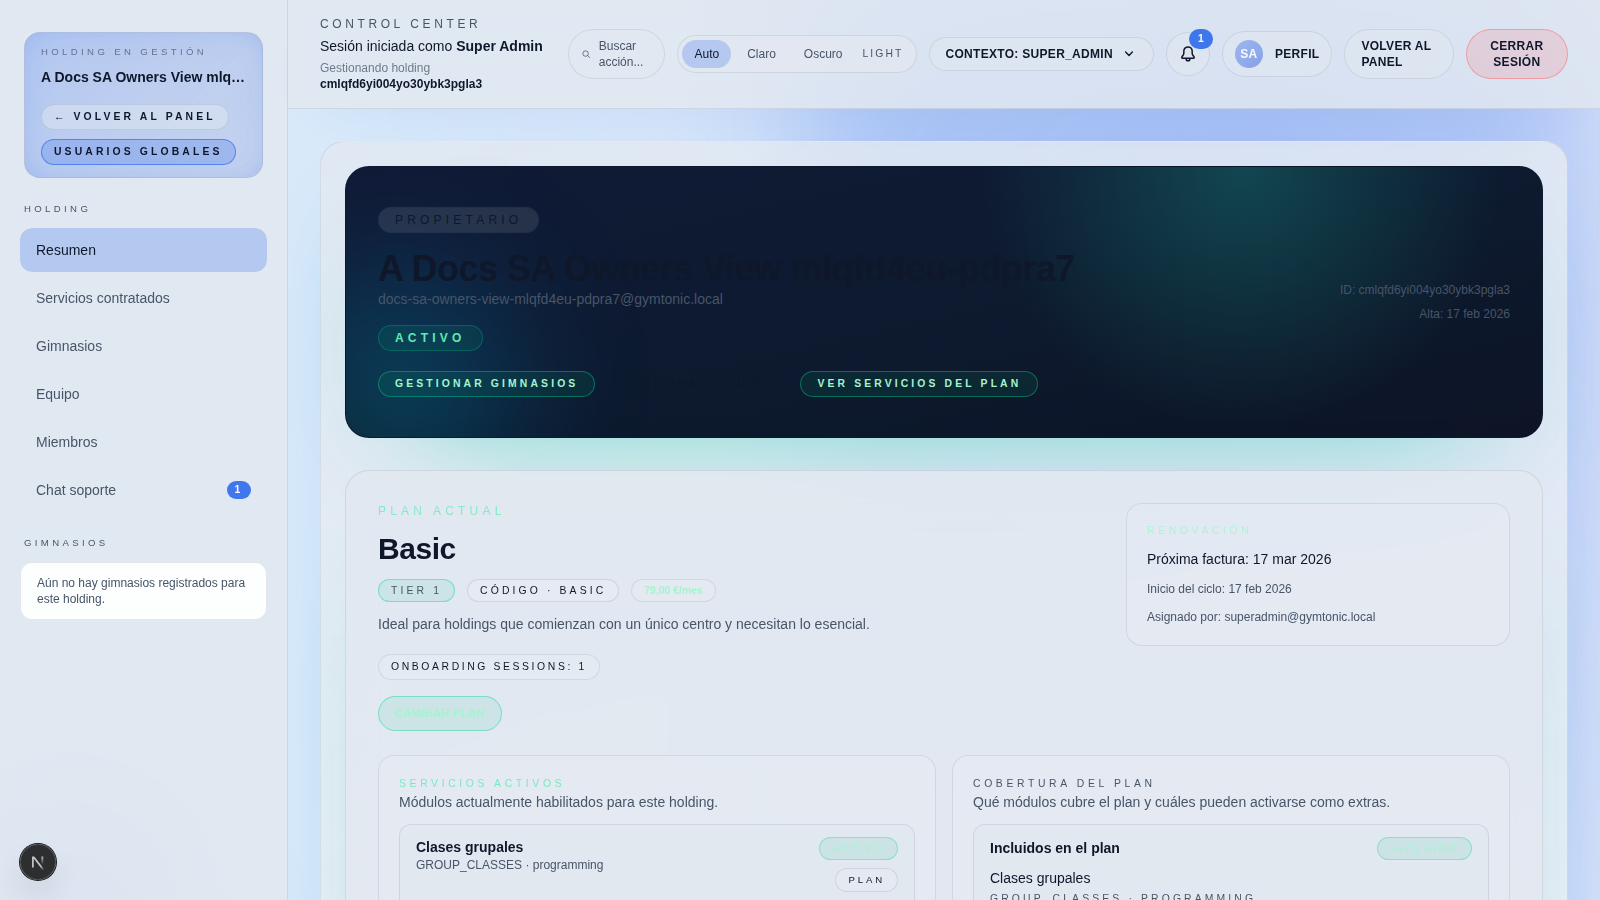The image size is (1600, 900).
Task: Switch theme to Claro mode
Action: [x=761, y=54]
